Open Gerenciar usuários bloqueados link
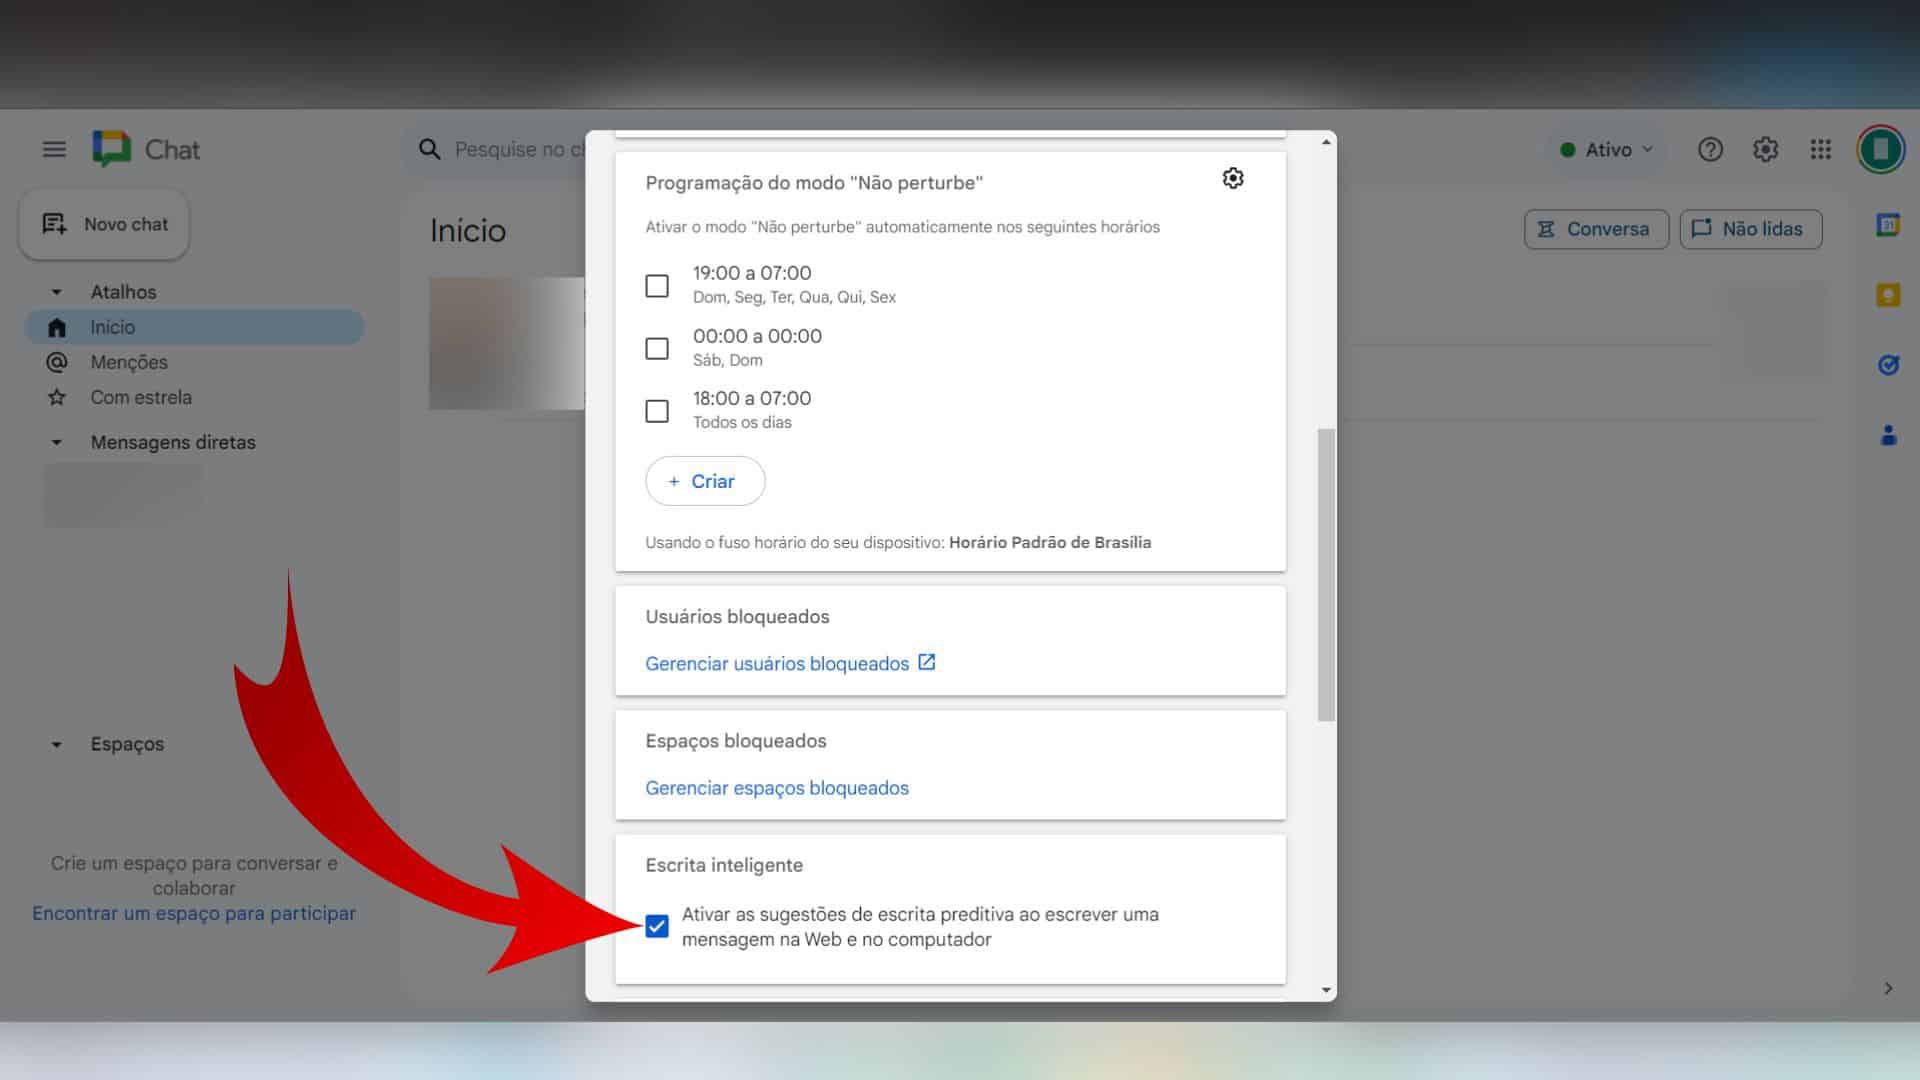 pyautogui.click(x=790, y=663)
